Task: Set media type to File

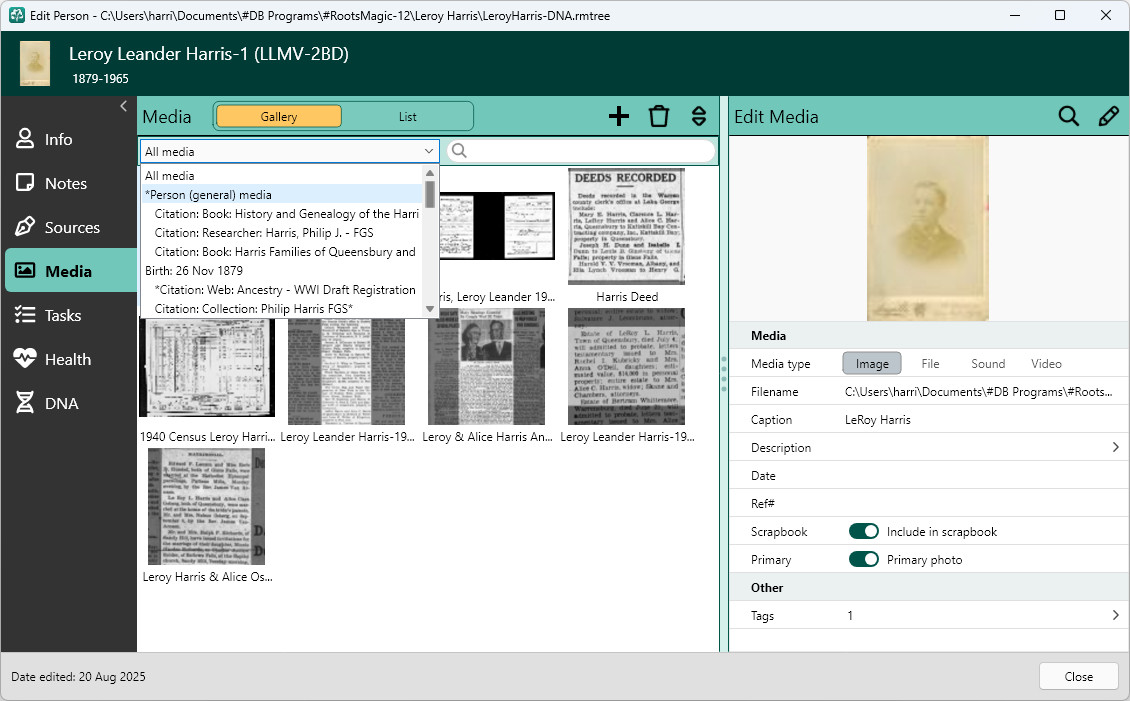Action: tap(930, 364)
